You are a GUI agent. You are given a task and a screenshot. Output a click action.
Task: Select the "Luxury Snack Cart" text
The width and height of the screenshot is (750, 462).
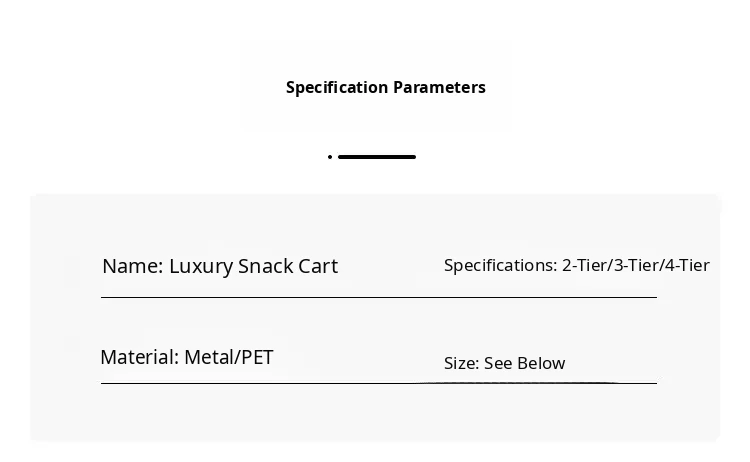(253, 266)
